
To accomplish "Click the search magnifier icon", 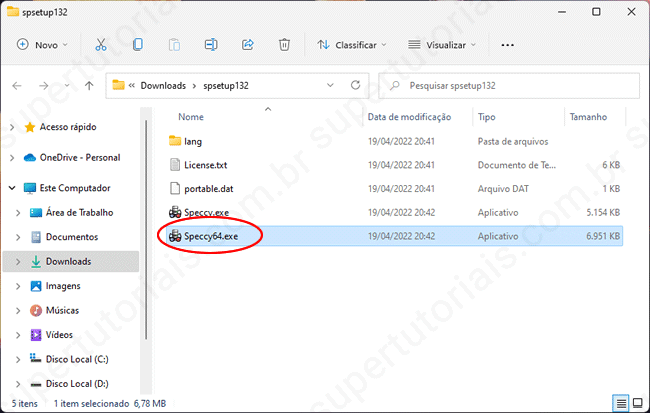I will pos(395,85).
